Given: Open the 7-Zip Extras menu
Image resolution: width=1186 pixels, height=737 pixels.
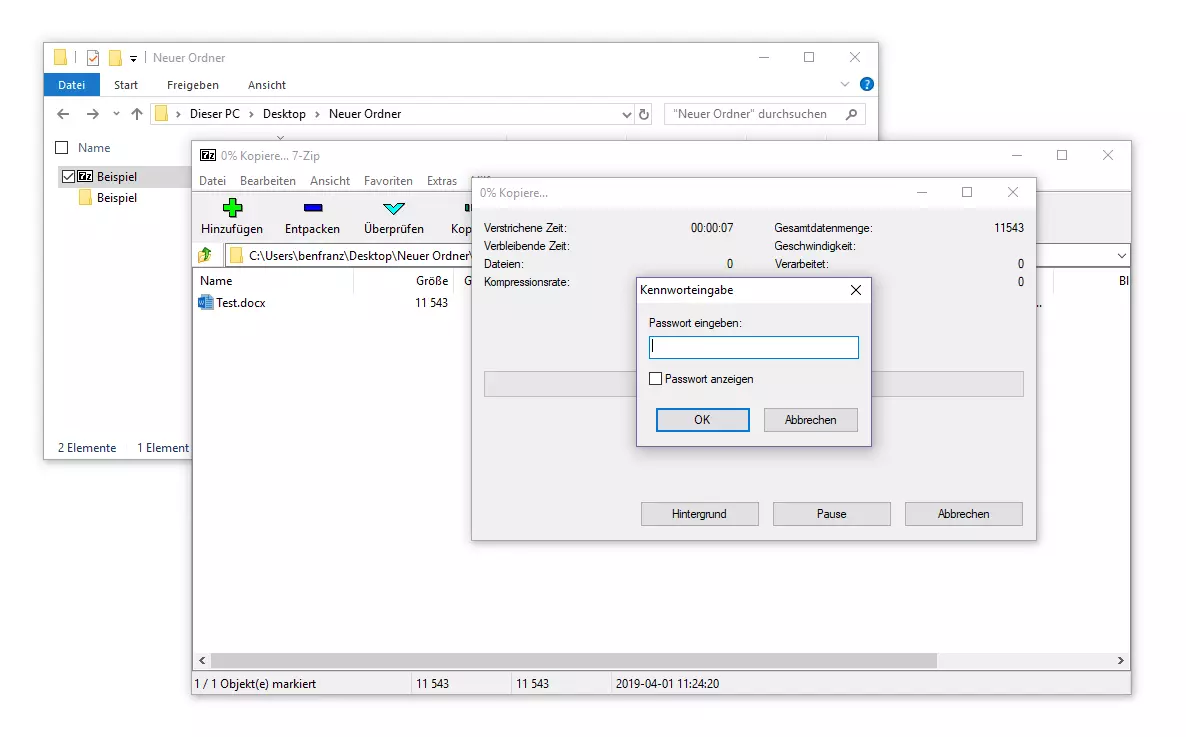Looking at the screenshot, I should click(442, 181).
